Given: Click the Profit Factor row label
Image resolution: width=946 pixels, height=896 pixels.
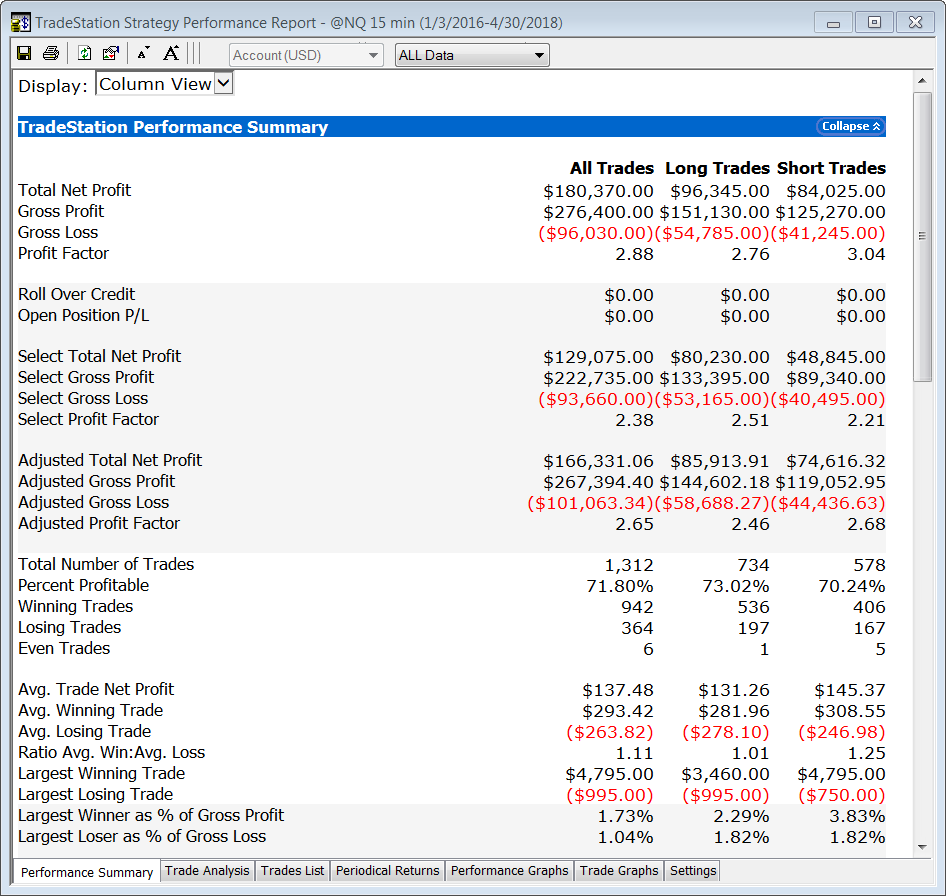Looking at the screenshot, I should click(63, 253).
